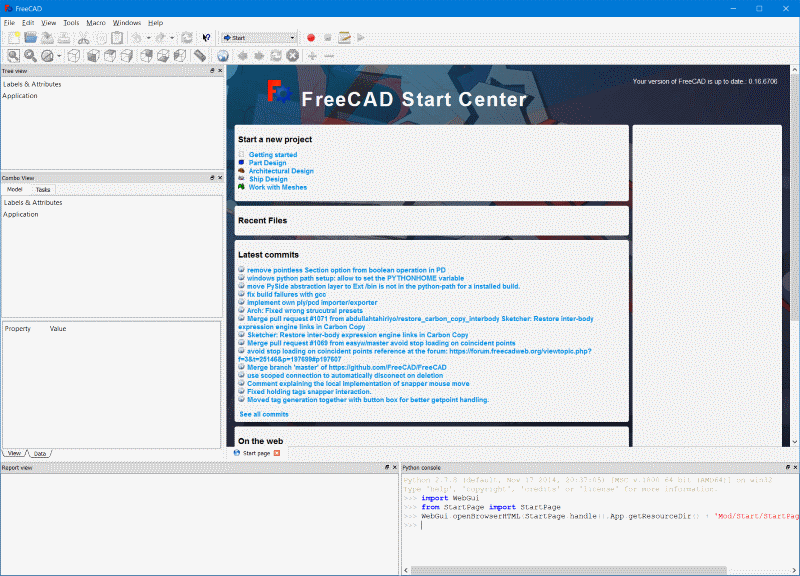This screenshot has width=800, height=576.
Task: Open the Getting started link
Action: pos(273,155)
